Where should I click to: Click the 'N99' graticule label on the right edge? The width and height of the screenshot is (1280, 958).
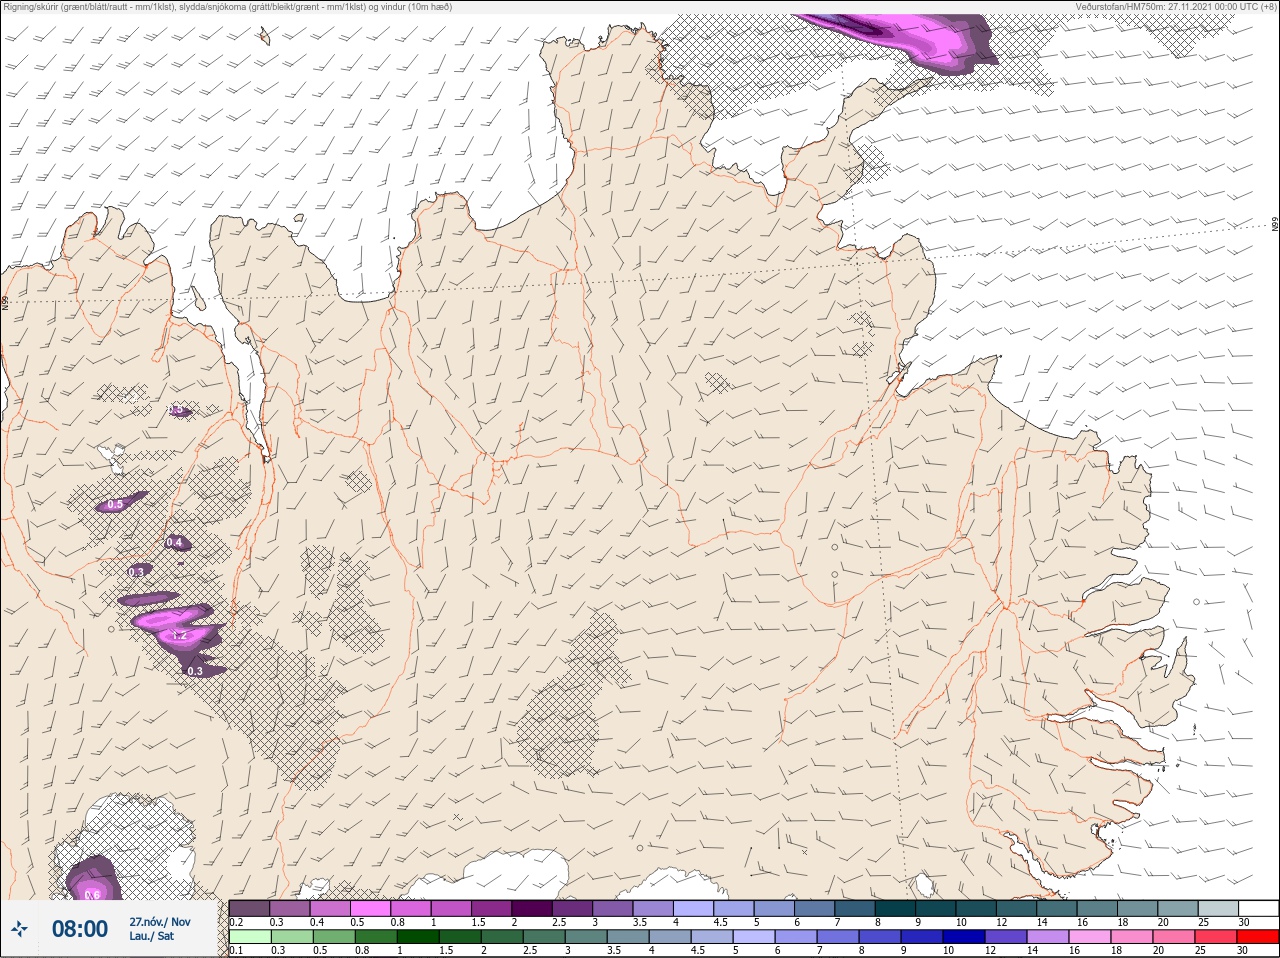click(1275, 225)
